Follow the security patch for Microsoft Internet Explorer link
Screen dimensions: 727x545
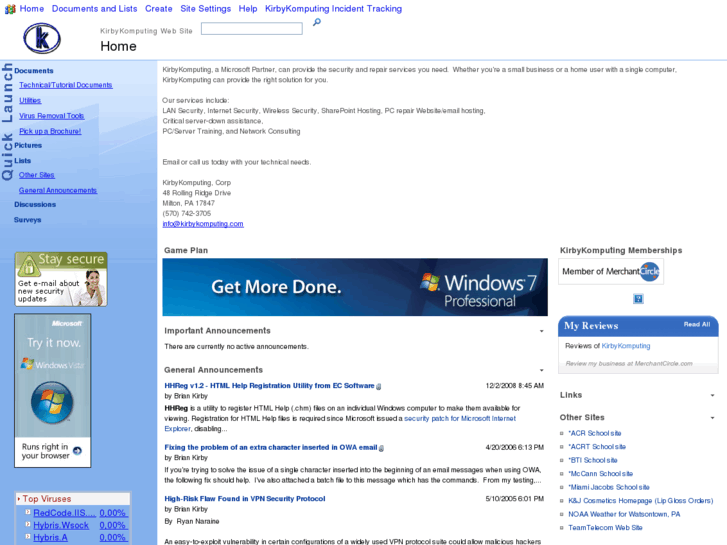(460, 418)
